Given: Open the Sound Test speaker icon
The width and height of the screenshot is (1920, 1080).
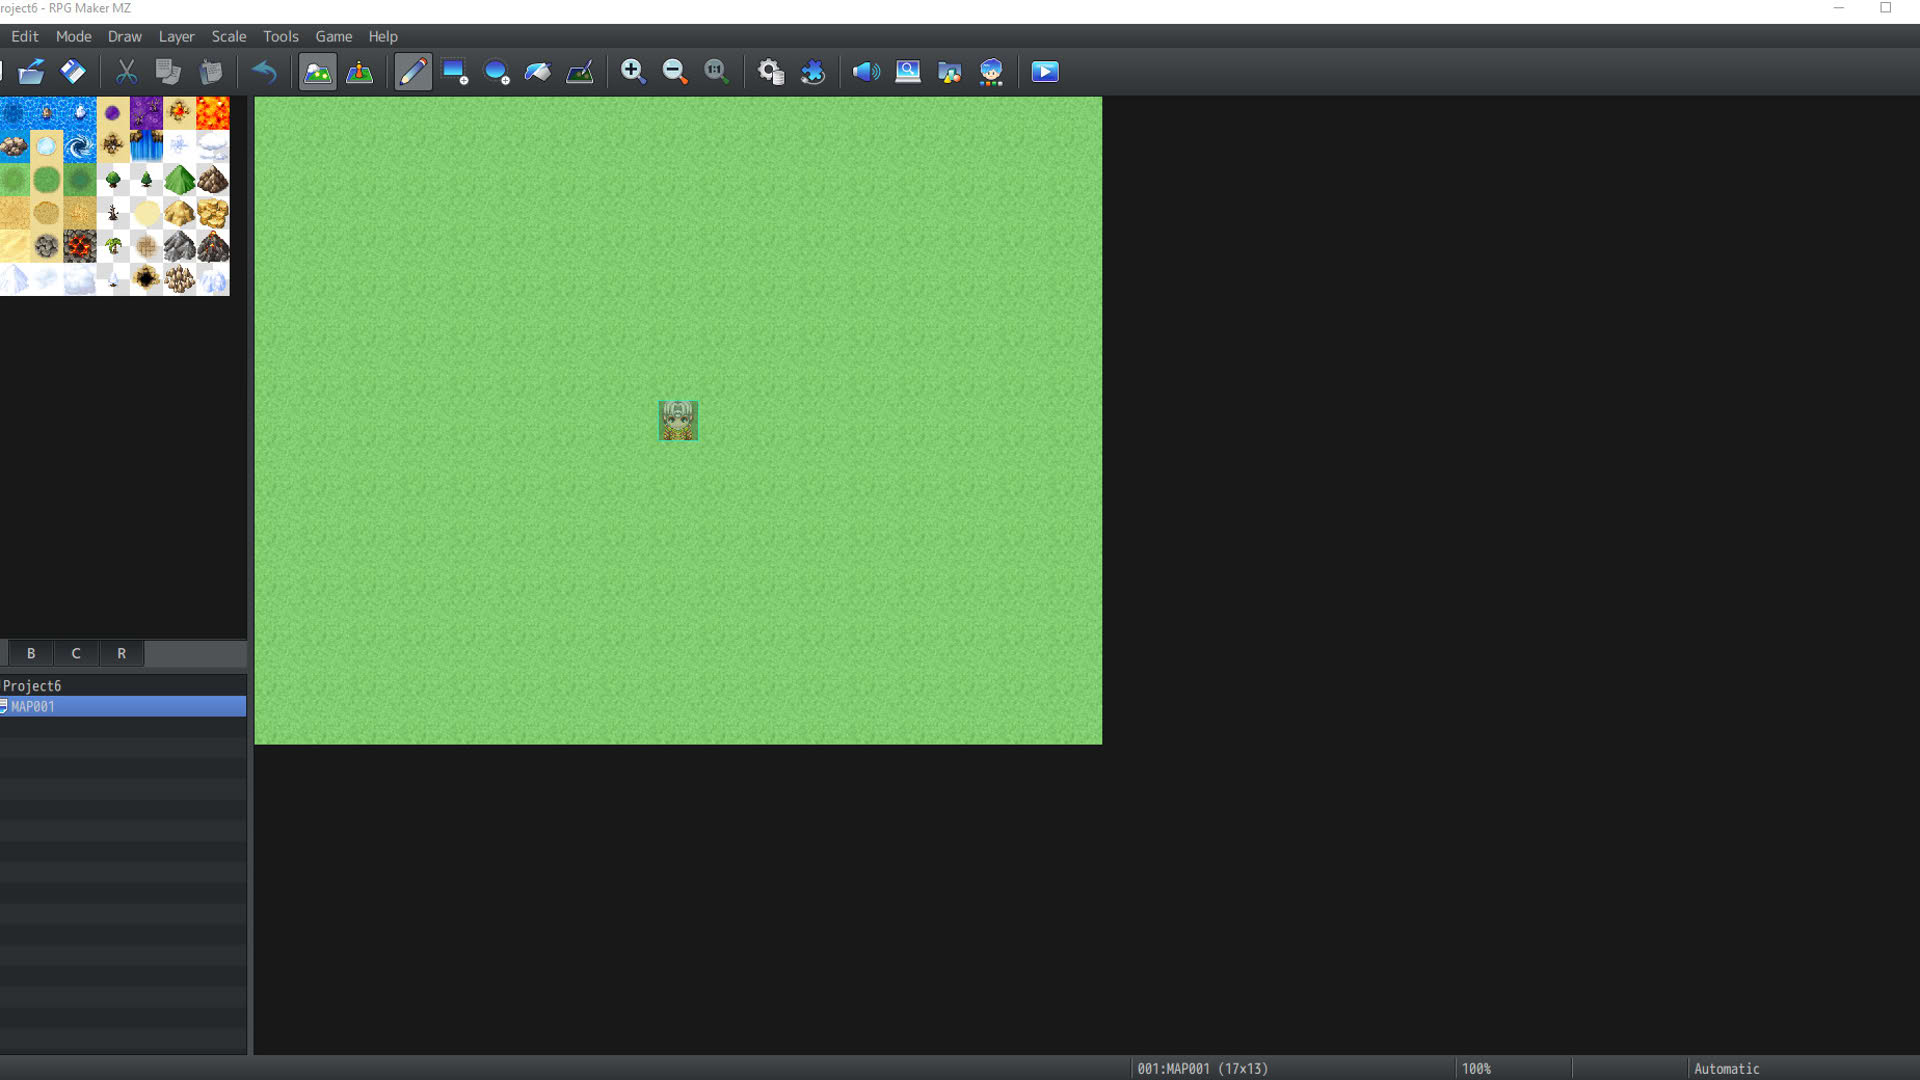Looking at the screenshot, I should click(866, 72).
